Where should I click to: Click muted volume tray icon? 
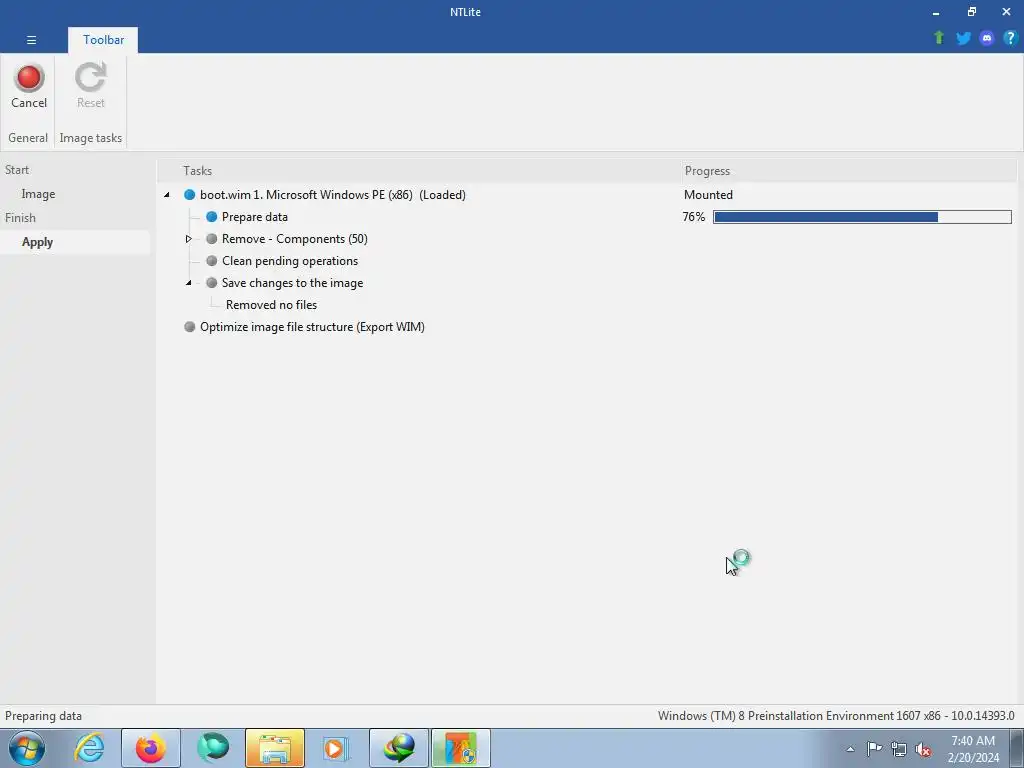pos(923,749)
